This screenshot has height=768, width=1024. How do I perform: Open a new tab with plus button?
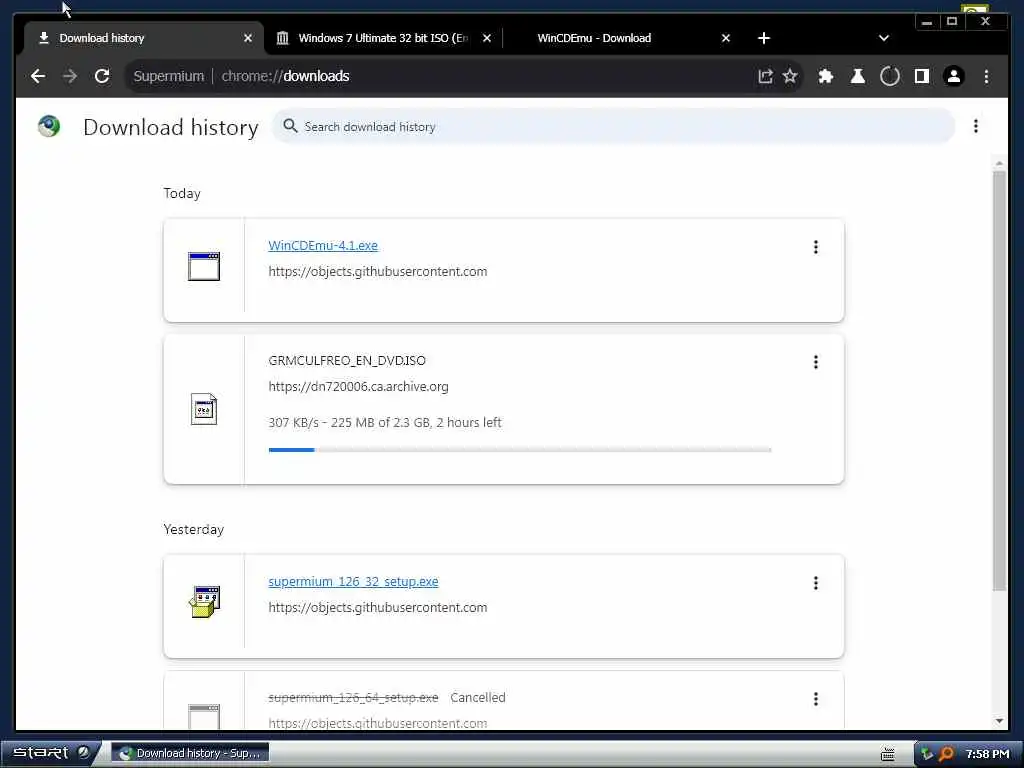[x=763, y=39]
